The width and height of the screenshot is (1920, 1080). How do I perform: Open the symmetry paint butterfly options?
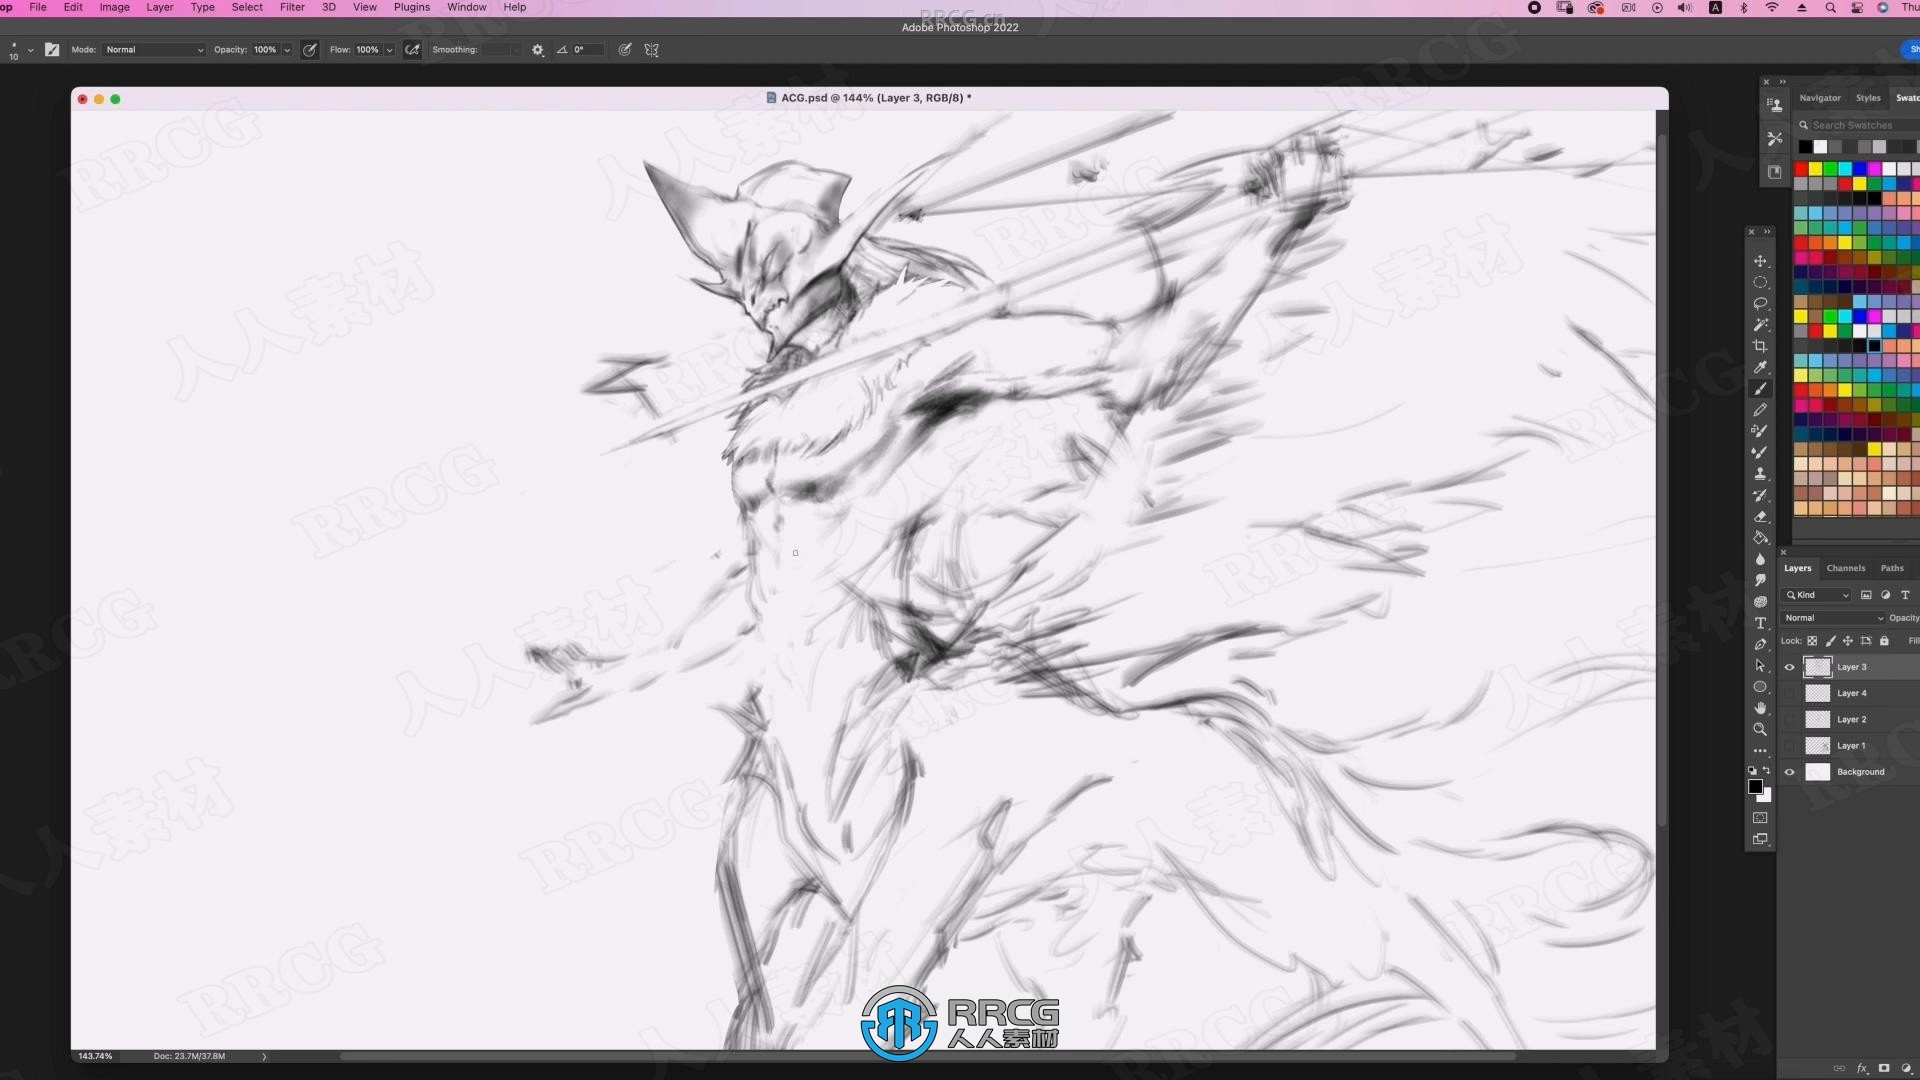[652, 50]
